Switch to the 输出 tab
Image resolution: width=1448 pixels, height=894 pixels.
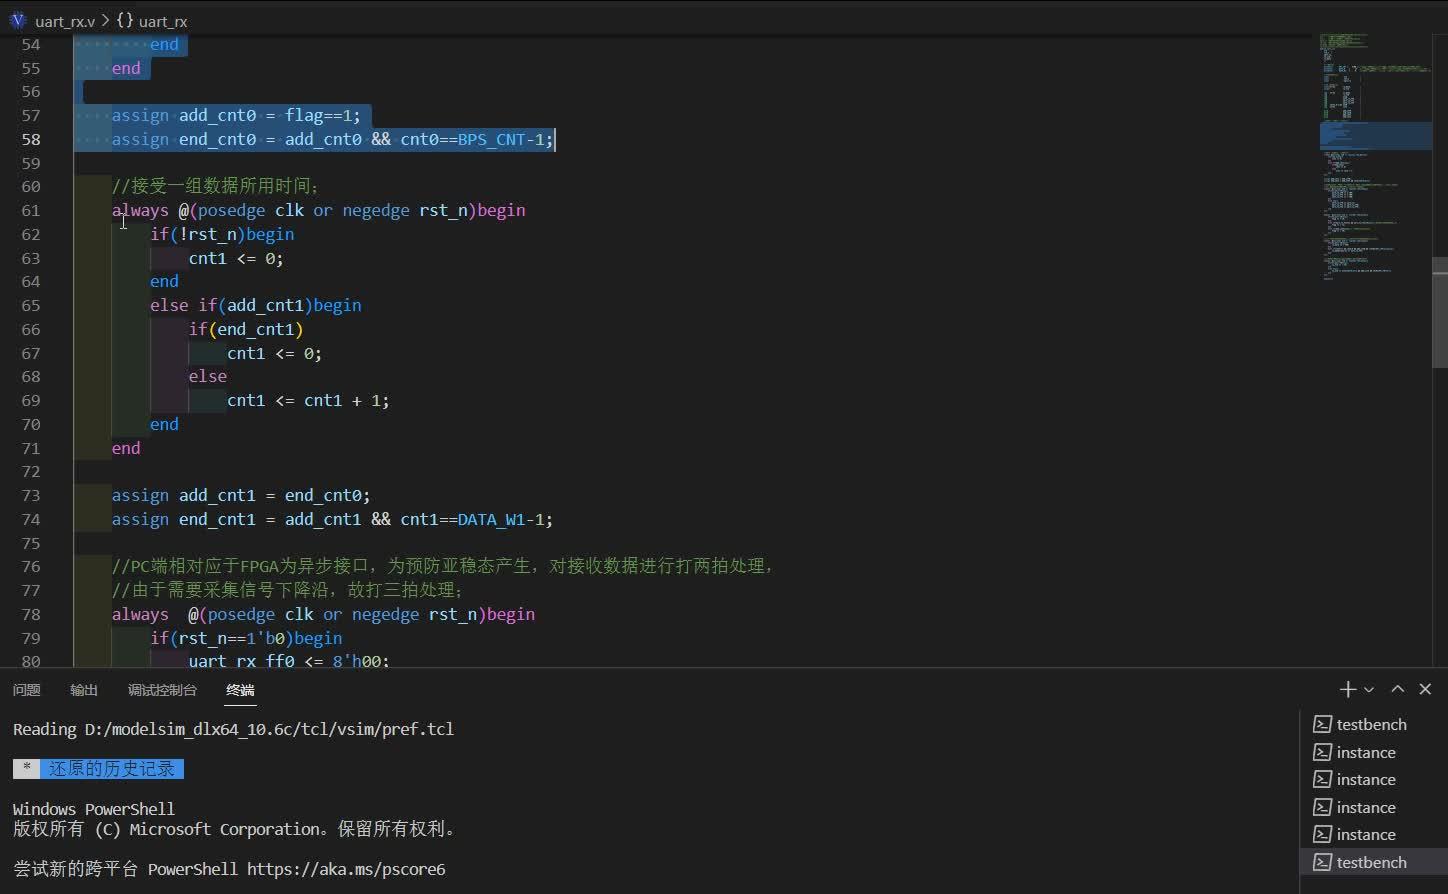[x=83, y=689]
